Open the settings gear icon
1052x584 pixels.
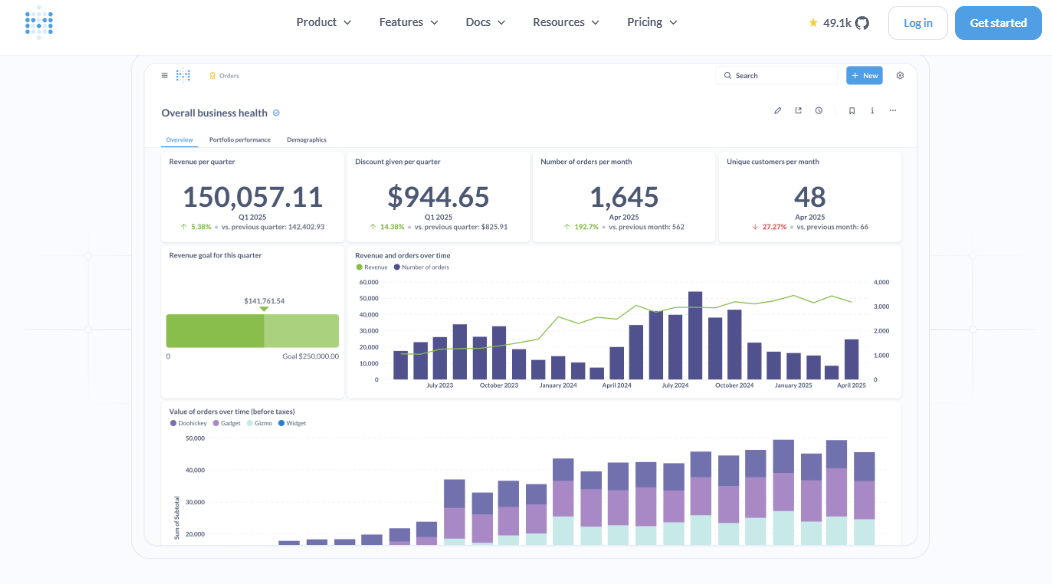coord(900,76)
